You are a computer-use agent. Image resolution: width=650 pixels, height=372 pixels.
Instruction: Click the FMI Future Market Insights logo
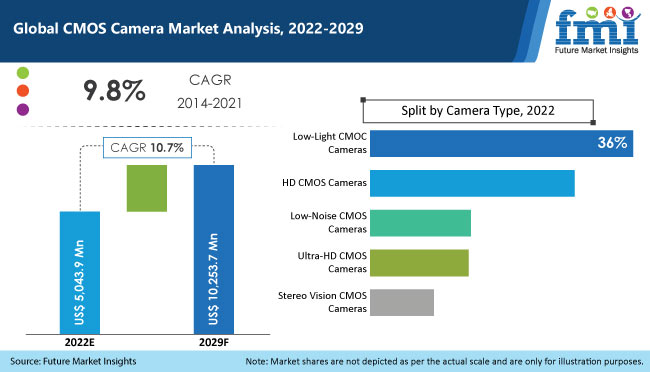coord(597,30)
